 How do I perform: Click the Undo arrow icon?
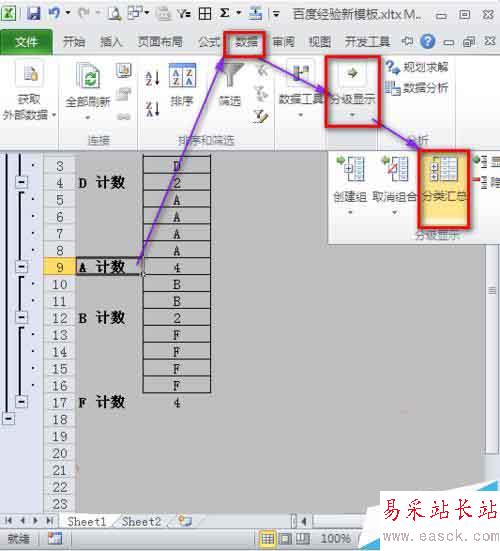[x=54, y=13]
